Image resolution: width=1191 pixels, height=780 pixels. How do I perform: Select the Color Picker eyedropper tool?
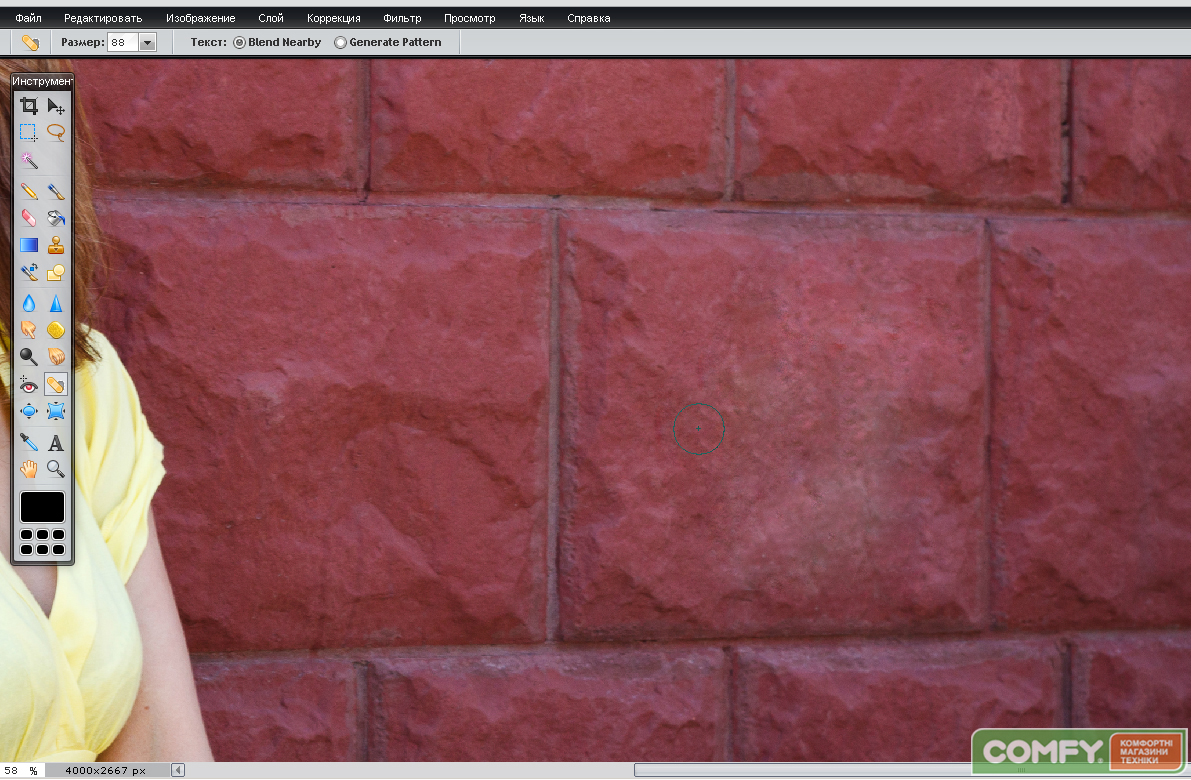pos(29,442)
